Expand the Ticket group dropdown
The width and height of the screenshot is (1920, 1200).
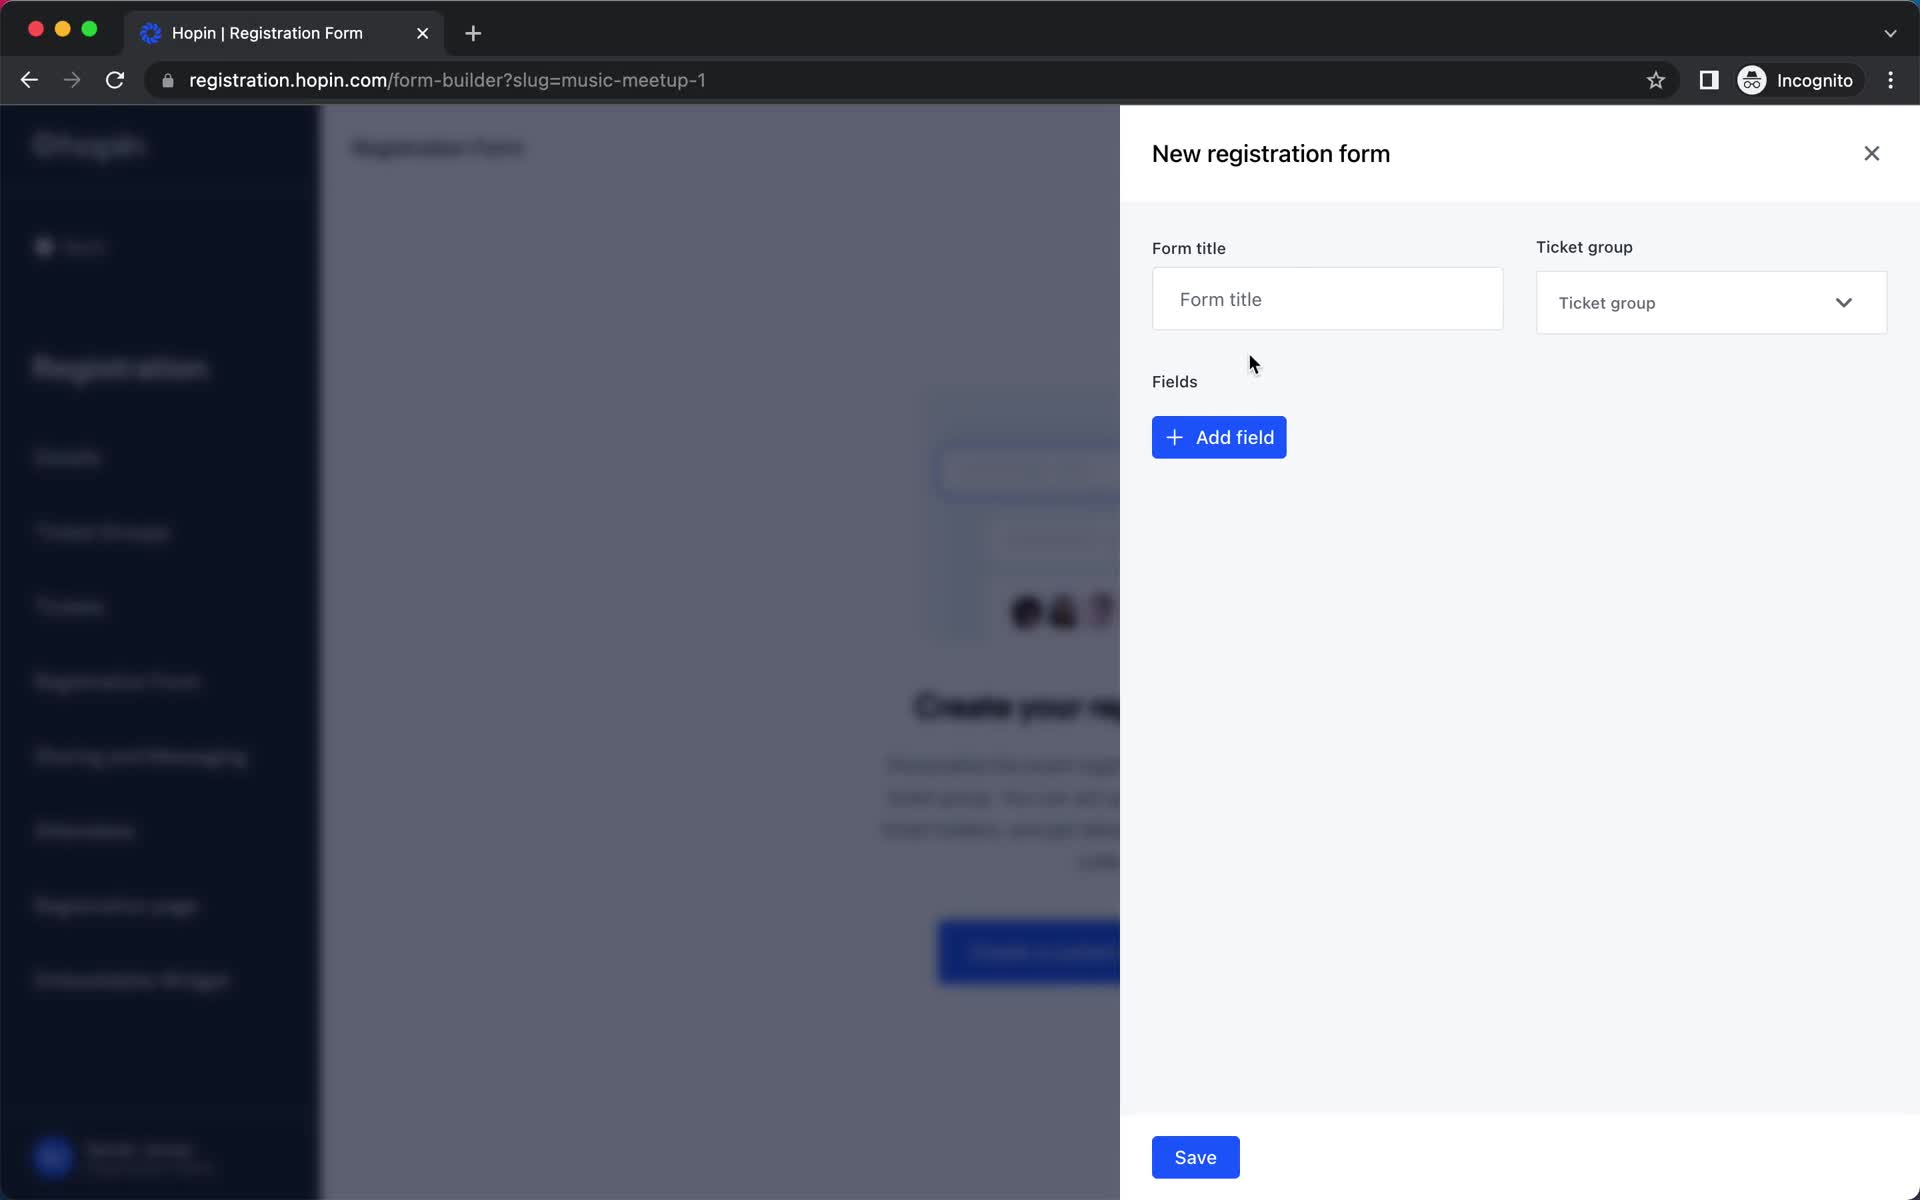click(x=1710, y=301)
